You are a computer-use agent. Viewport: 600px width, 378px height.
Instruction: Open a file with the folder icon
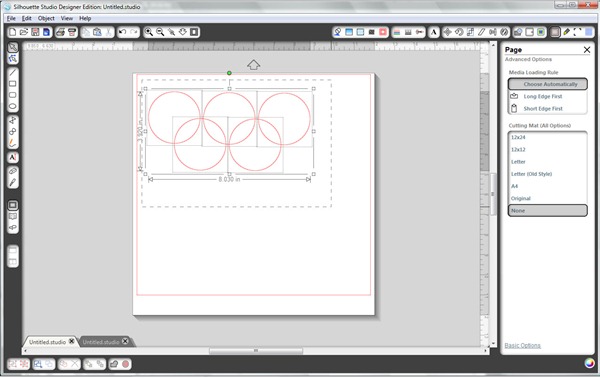24,32
